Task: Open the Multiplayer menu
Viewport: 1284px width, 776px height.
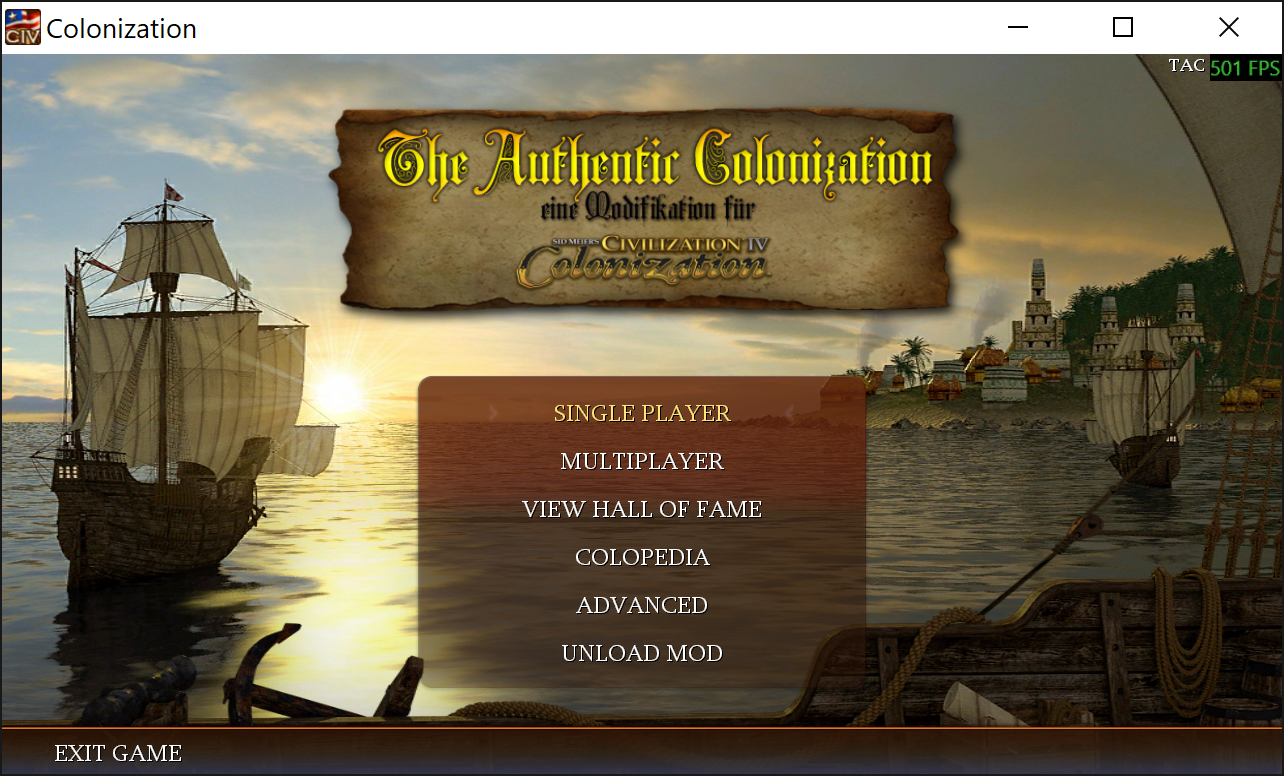Action: pos(642,461)
